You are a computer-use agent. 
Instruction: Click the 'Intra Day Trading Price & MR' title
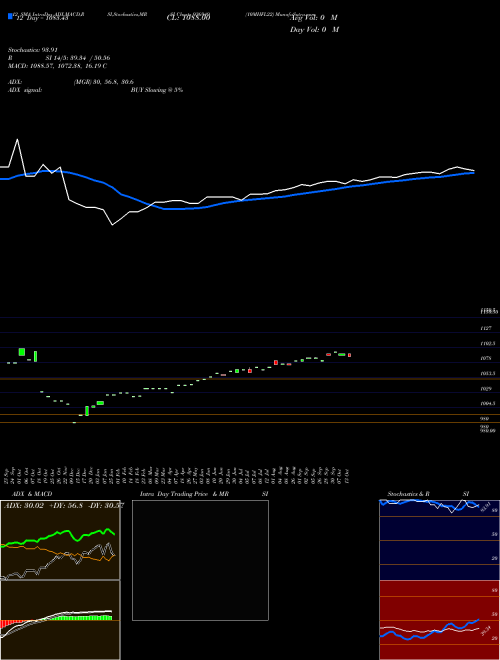pos(184,494)
